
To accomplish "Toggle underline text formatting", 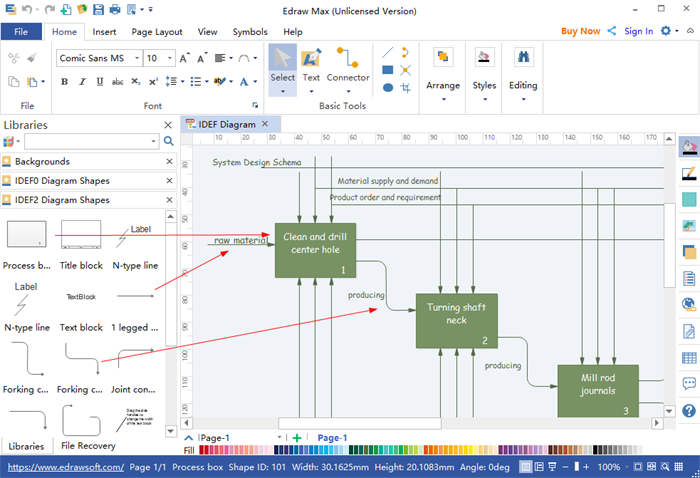I will [x=97, y=82].
